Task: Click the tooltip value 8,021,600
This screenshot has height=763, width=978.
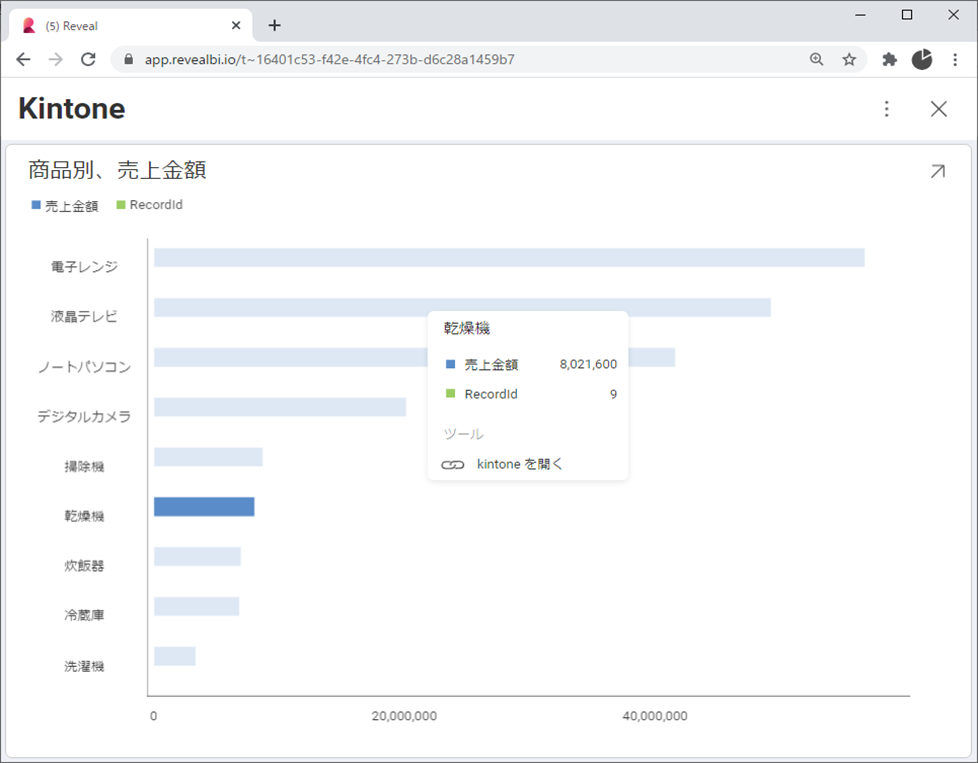Action: (x=588, y=364)
